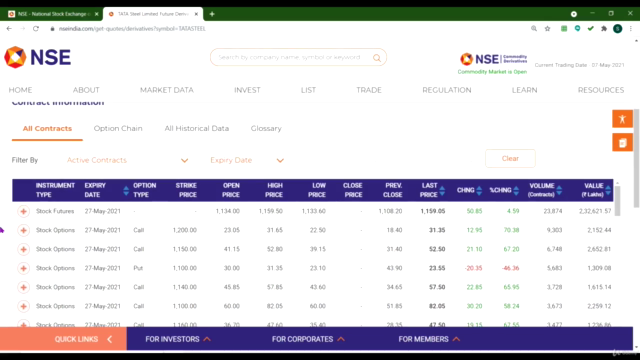The width and height of the screenshot is (640, 360).
Task: Open the All Historical Data tab
Action: 197,129
